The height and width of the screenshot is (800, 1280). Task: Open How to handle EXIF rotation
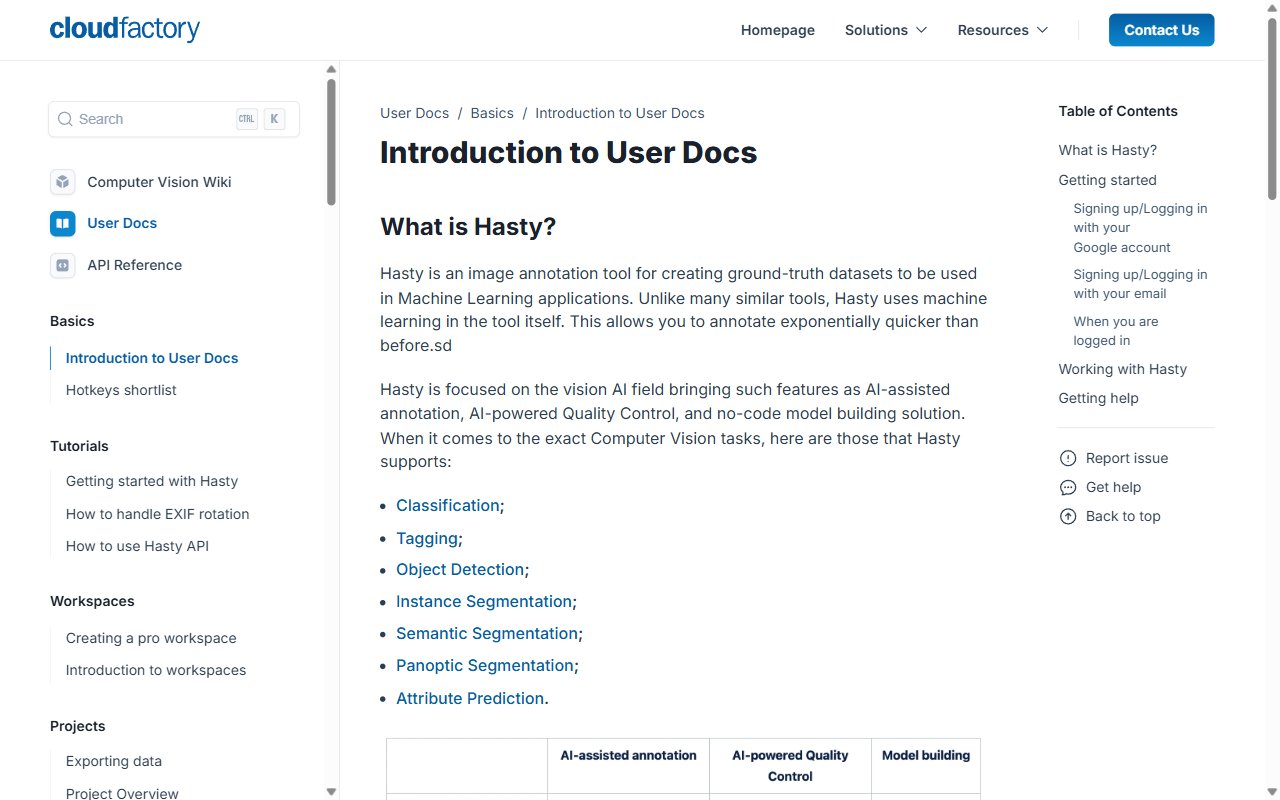(158, 514)
